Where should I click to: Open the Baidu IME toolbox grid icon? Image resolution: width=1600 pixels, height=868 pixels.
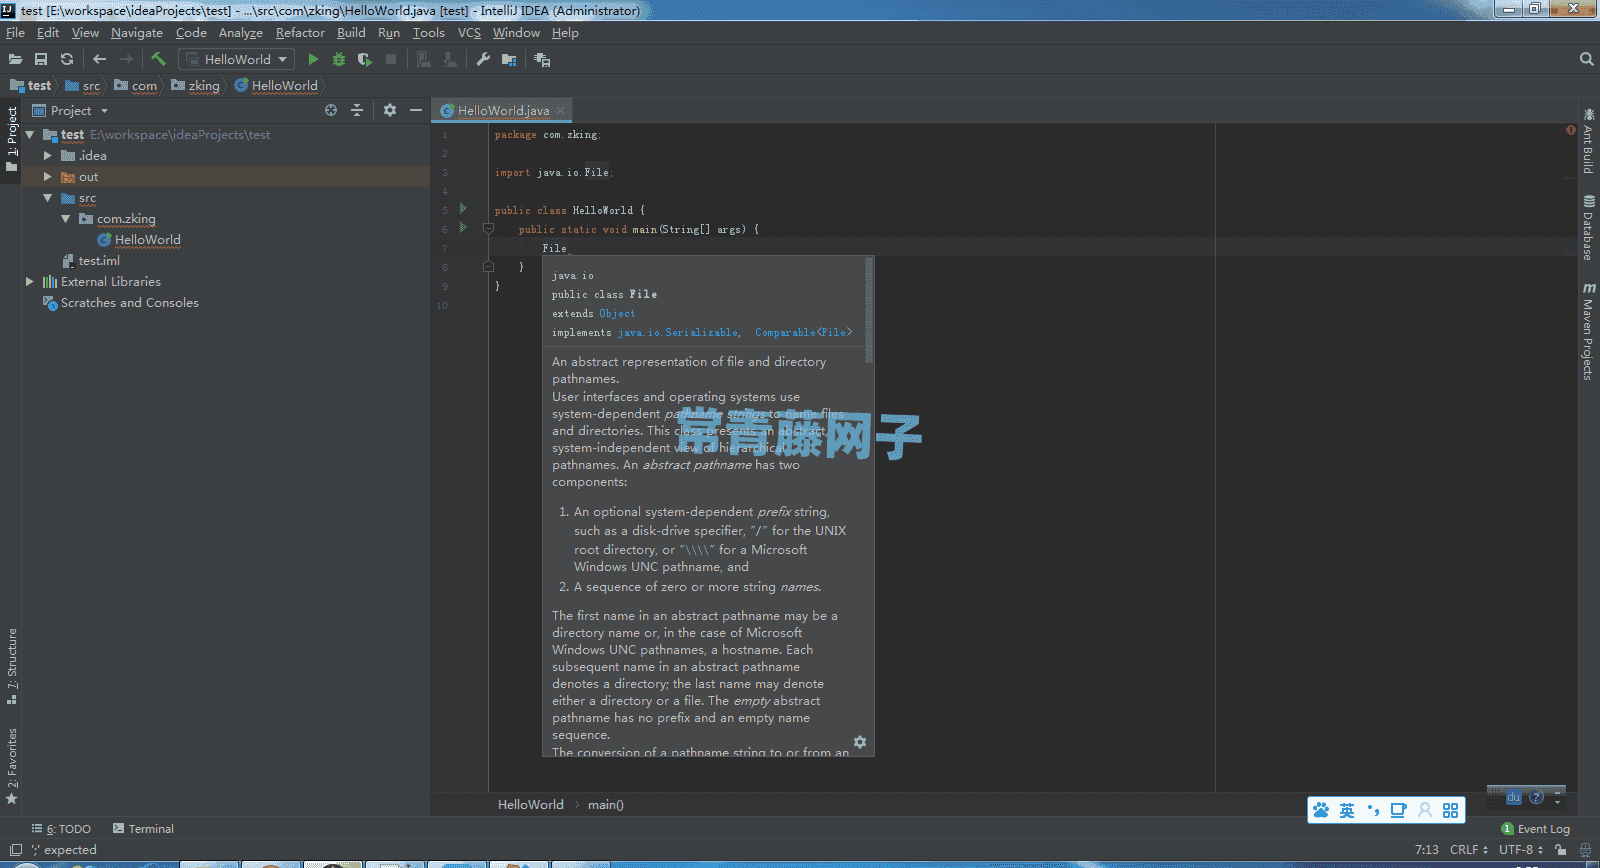[1450, 810]
